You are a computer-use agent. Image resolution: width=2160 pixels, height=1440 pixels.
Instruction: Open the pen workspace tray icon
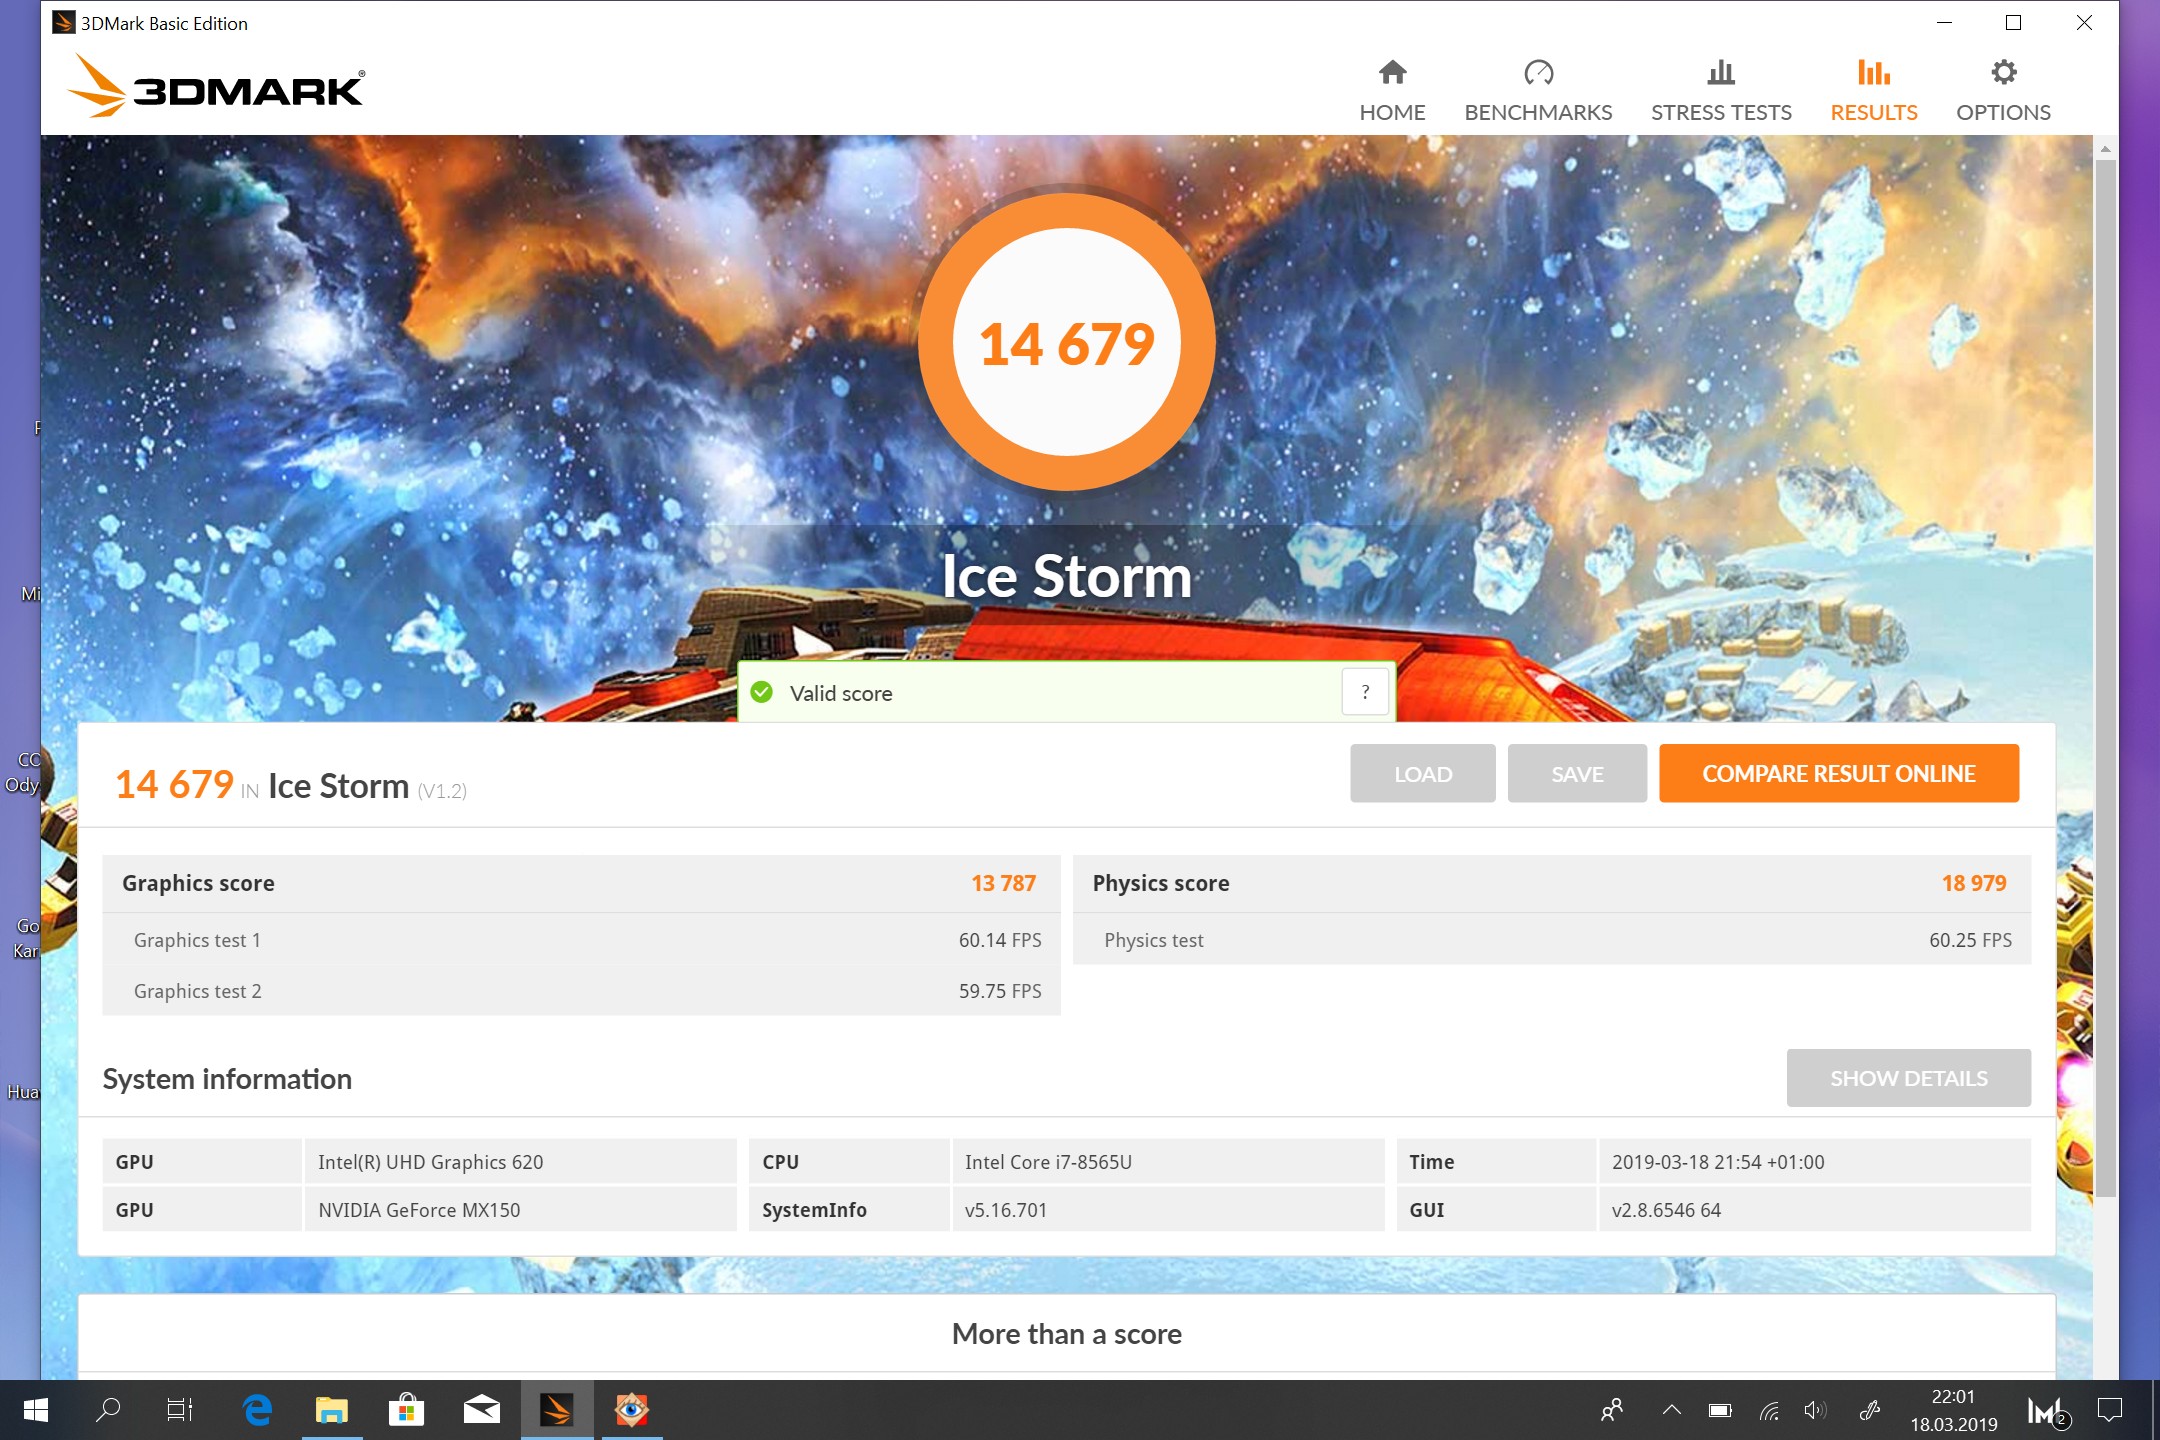(x=1869, y=1410)
